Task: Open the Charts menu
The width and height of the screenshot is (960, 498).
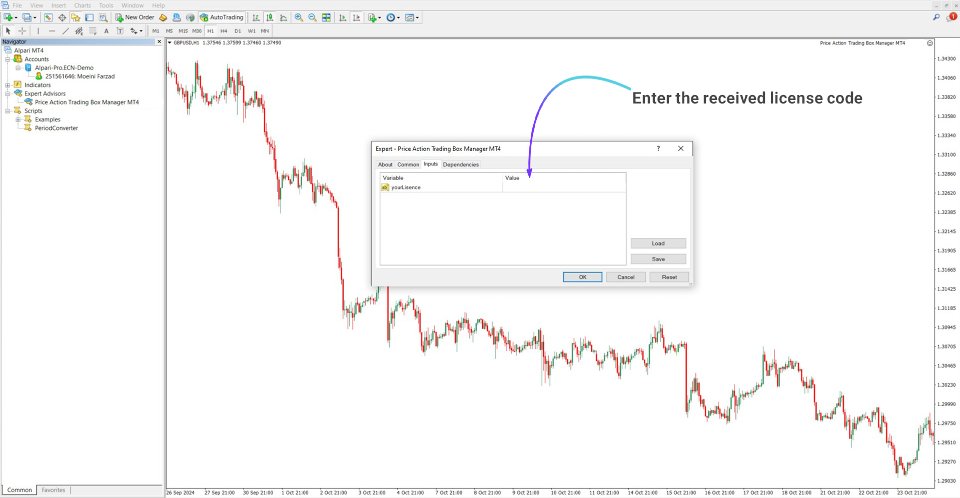Action: pyautogui.click(x=83, y=6)
